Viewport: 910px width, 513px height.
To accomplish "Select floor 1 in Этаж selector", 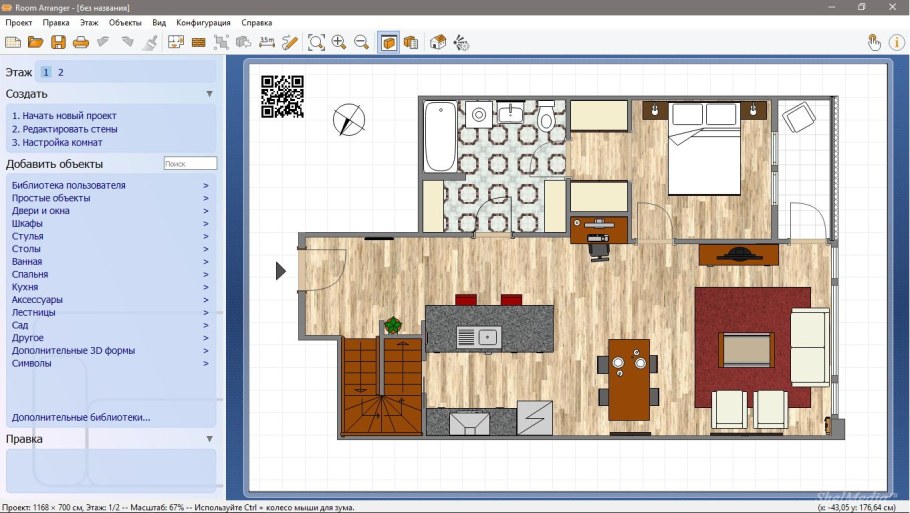I will (46, 72).
